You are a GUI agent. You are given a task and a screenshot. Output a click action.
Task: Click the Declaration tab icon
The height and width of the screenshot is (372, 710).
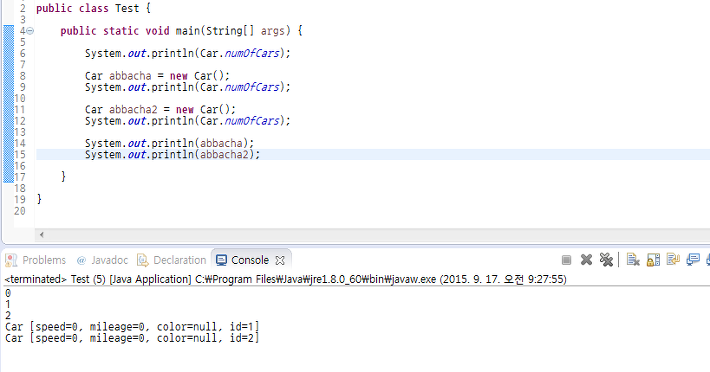[x=143, y=260]
